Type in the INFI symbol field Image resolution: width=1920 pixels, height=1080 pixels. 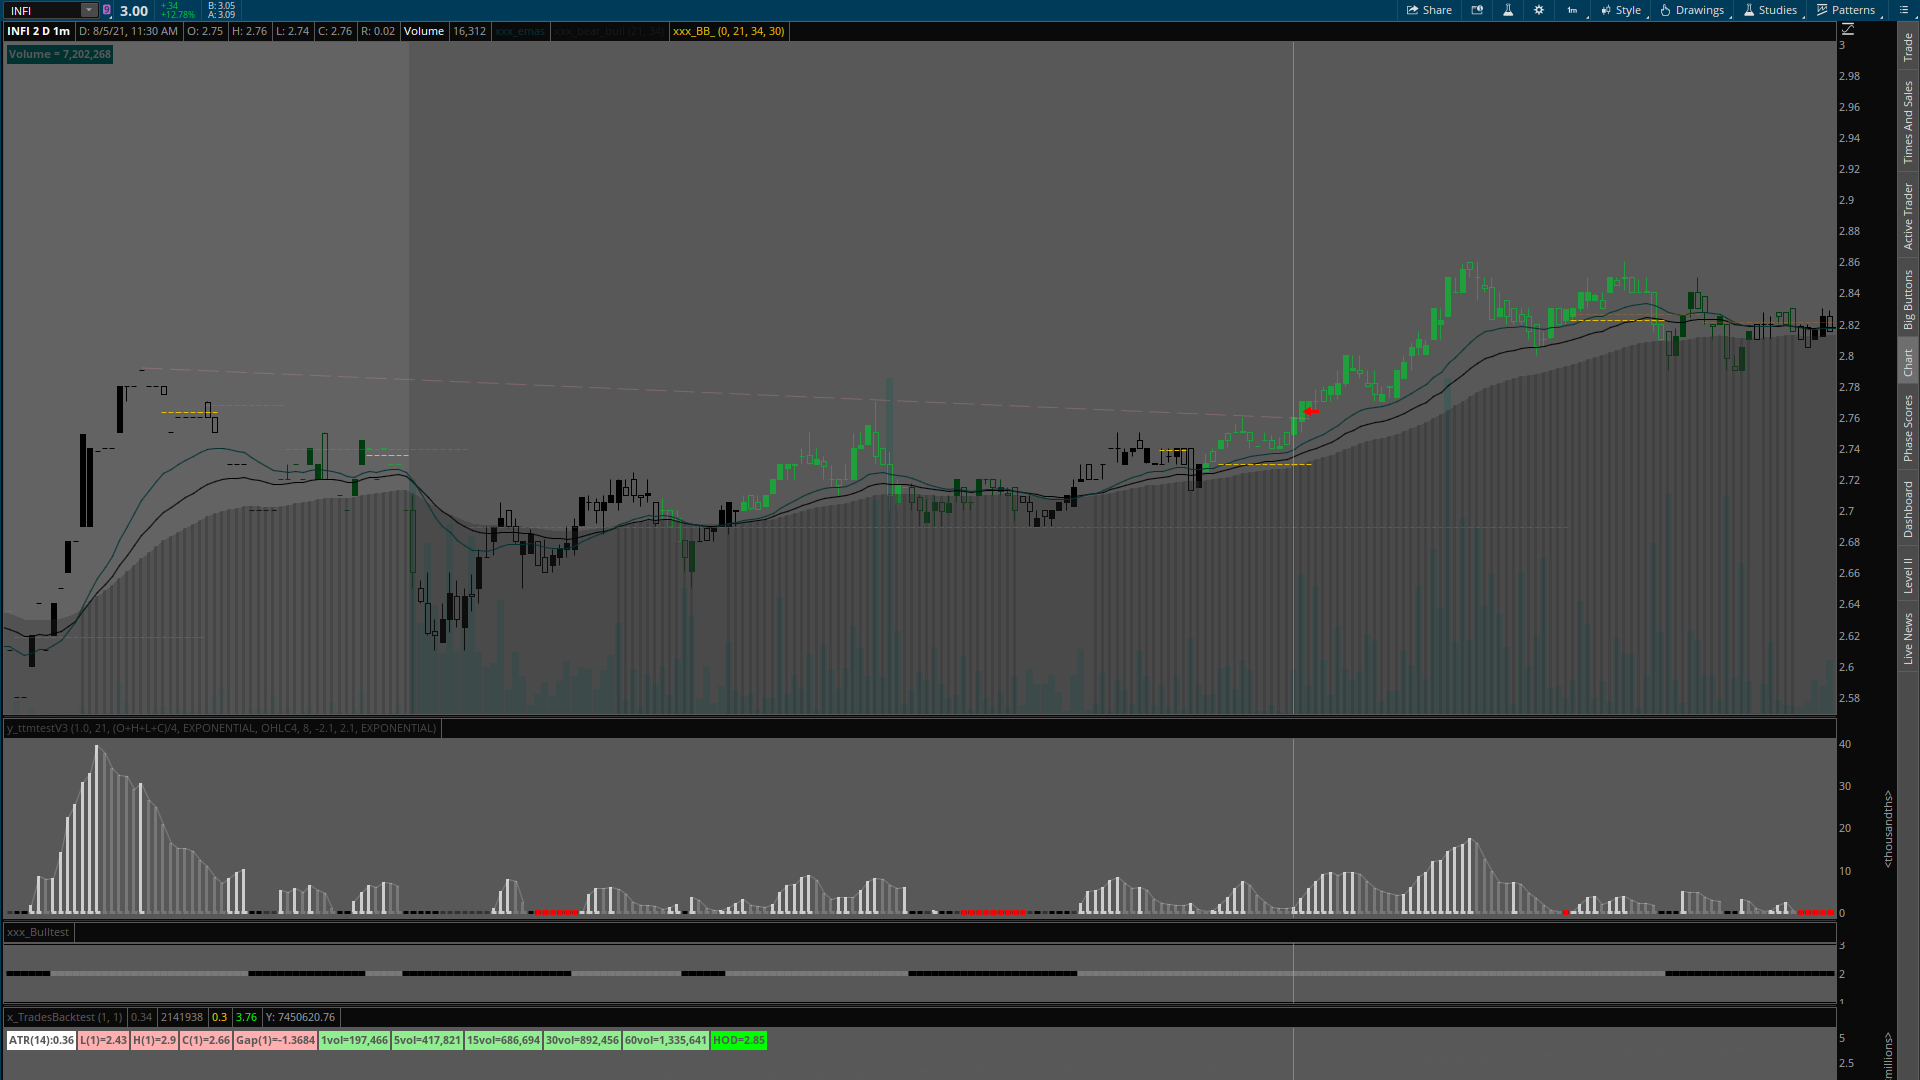pos(42,10)
